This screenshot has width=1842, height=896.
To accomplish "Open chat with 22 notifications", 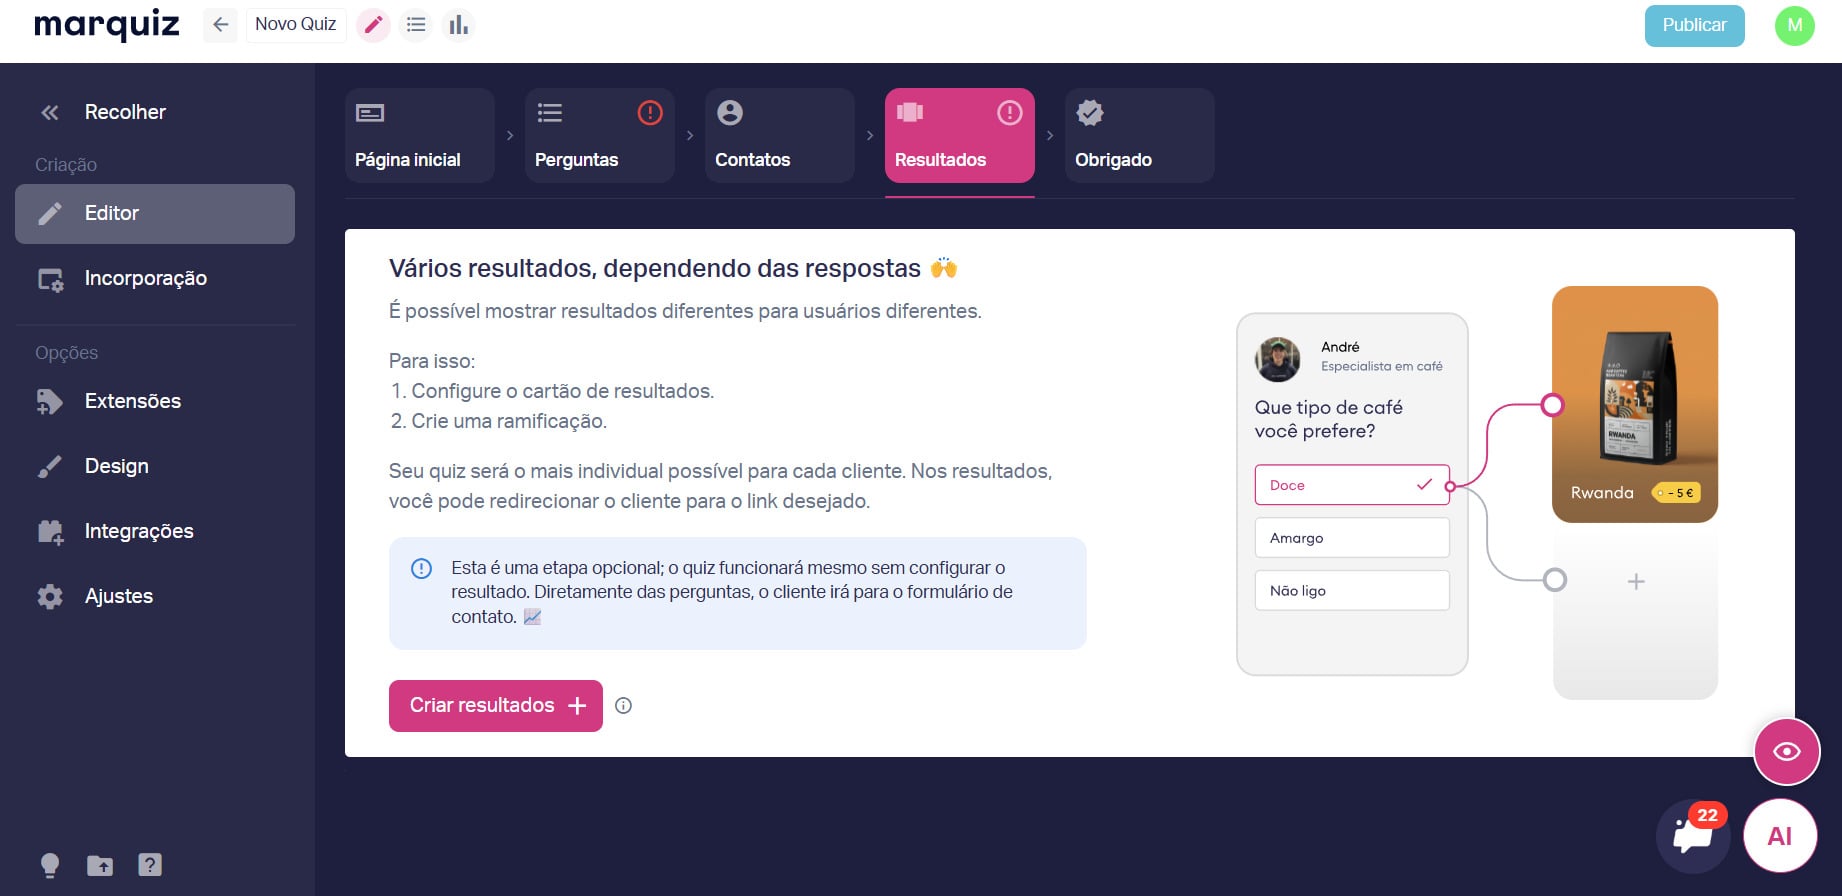I will tap(1693, 835).
